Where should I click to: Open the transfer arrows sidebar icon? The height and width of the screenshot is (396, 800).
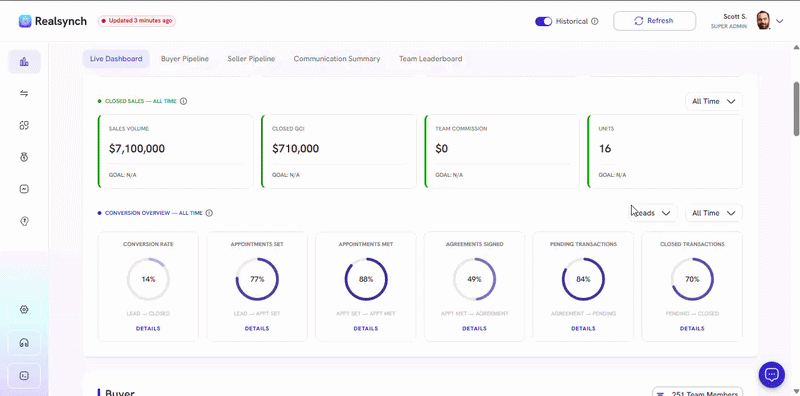[24, 93]
